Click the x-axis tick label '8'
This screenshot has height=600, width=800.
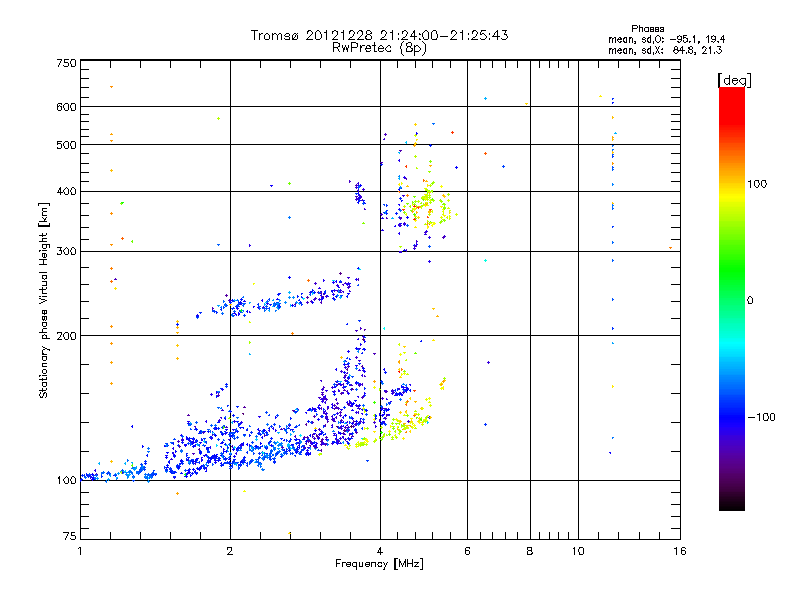coord(530,551)
